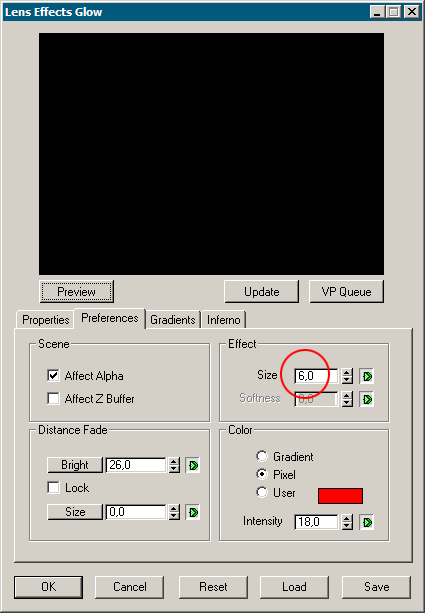Click green animate icon beside Bright value
The width and height of the screenshot is (425, 613).
193,465
